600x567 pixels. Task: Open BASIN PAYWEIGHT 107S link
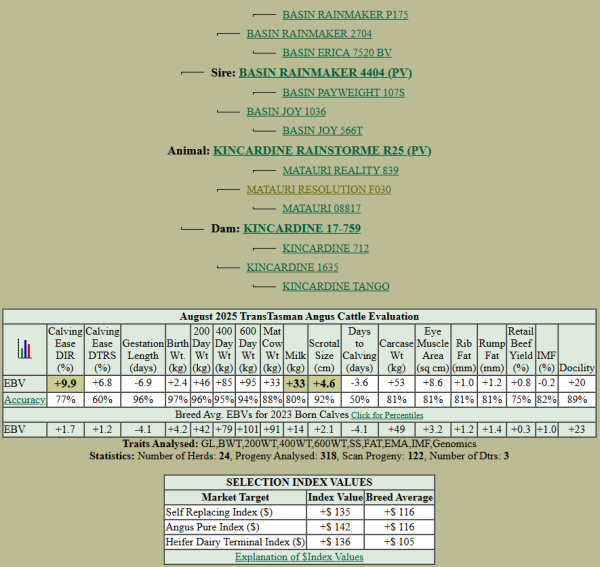(x=343, y=93)
